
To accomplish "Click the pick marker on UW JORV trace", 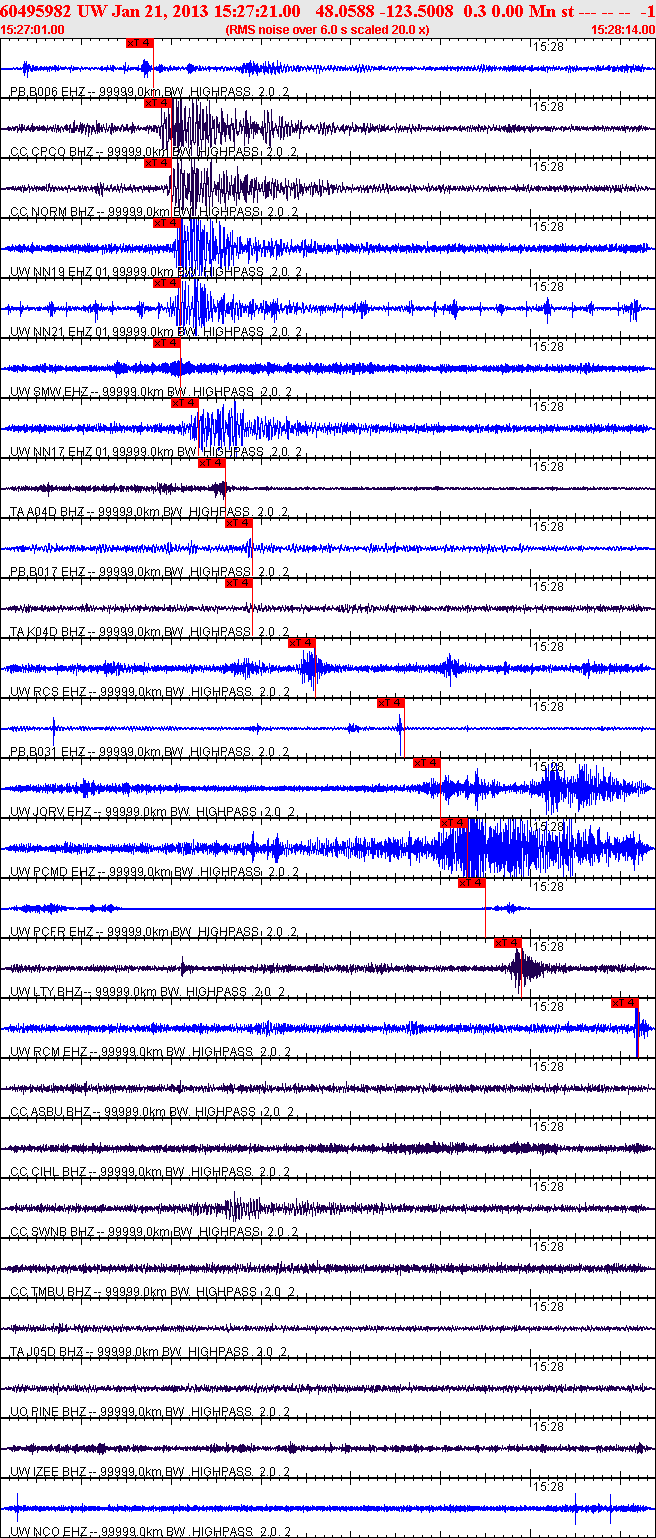I will tap(427, 763).
